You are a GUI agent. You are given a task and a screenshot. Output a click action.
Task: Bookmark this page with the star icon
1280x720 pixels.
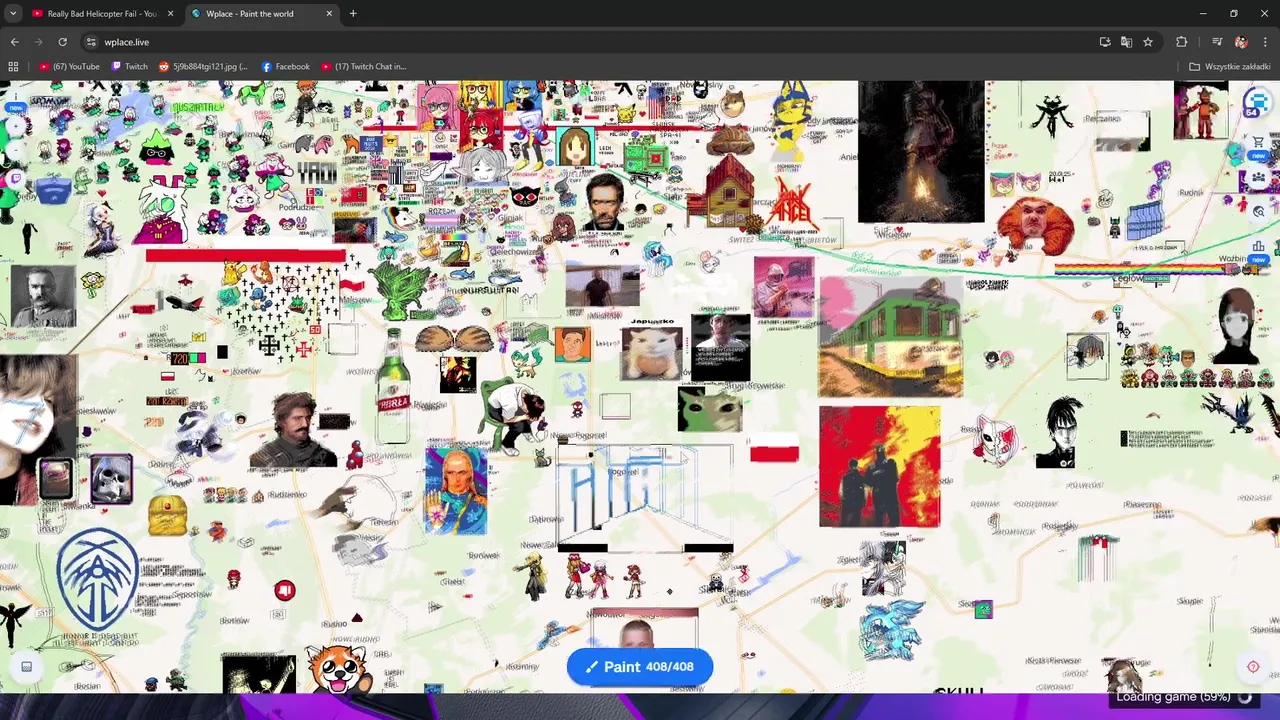1148,42
